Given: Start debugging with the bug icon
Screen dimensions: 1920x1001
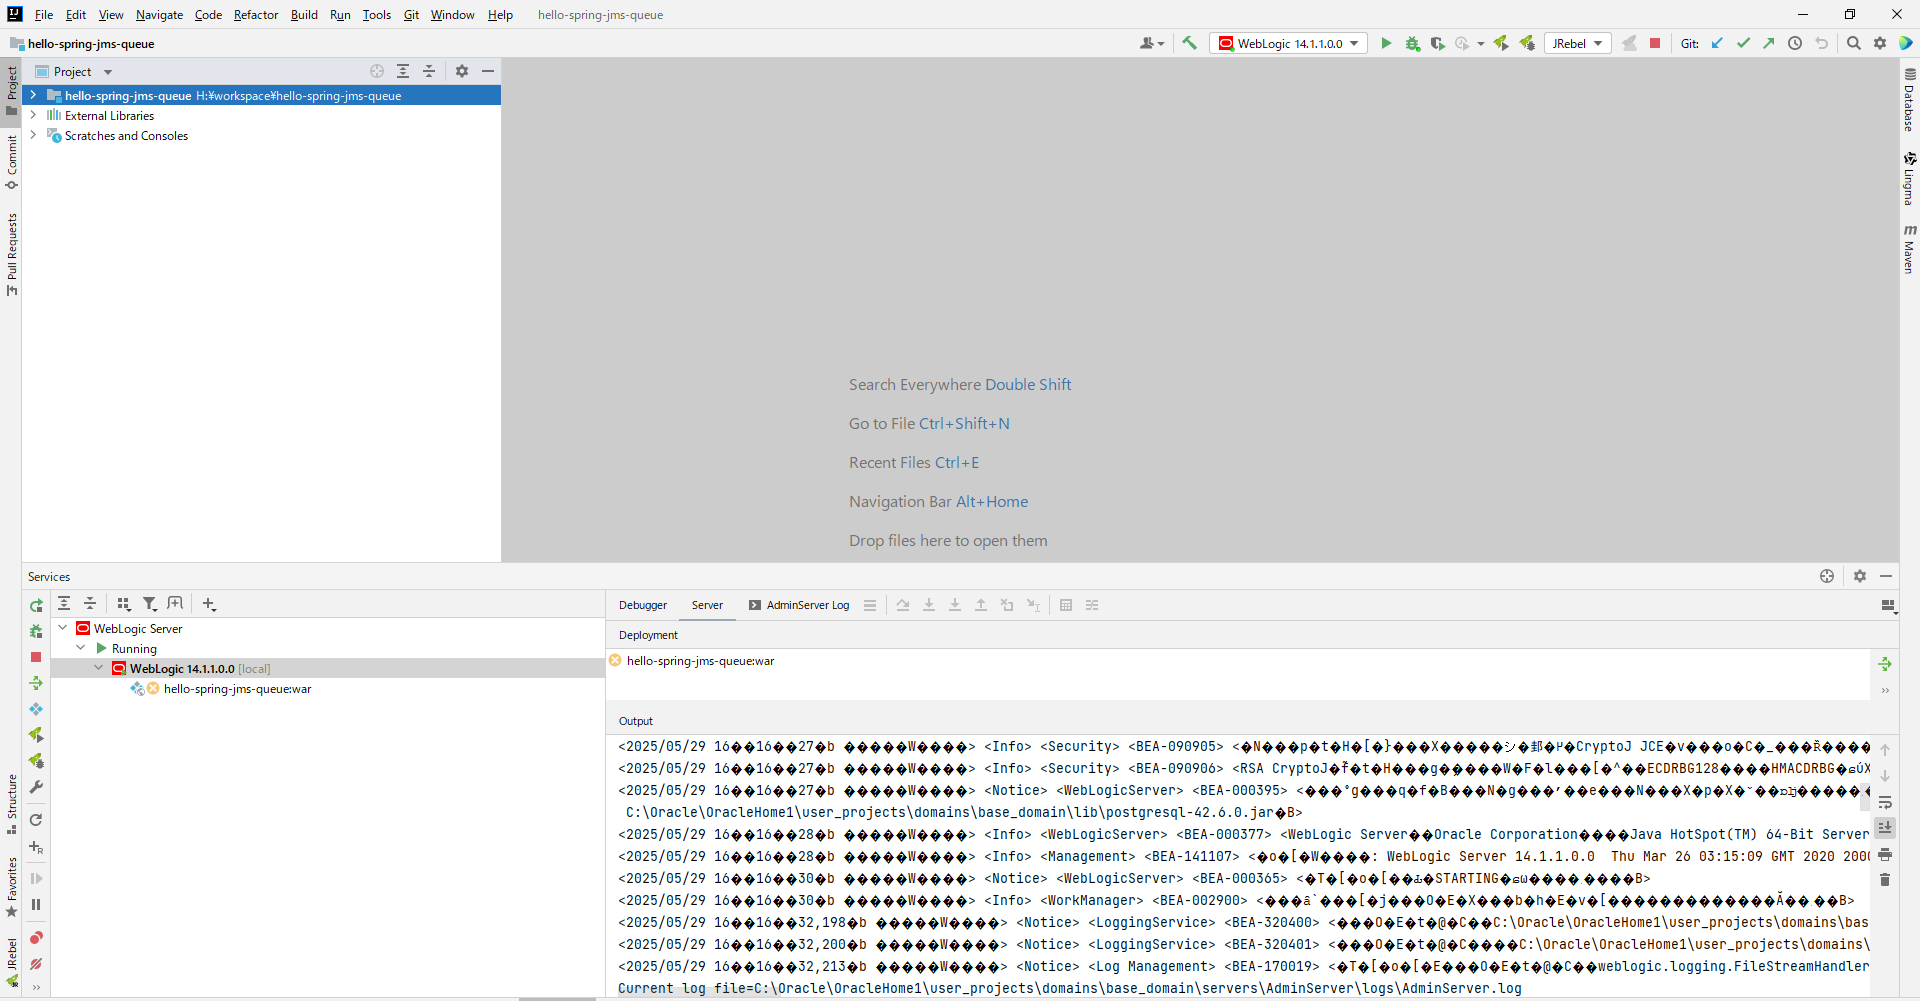Looking at the screenshot, I should [1412, 43].
